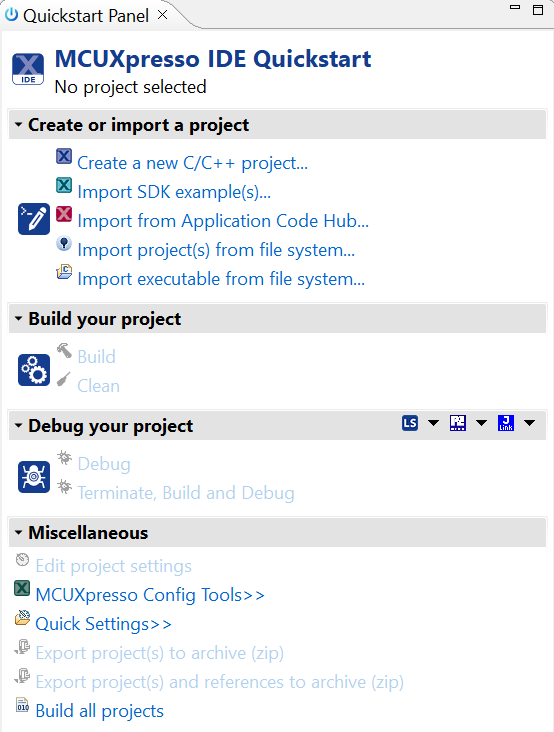The image size is (554, 732).
Task: Open the dropdown arrow next to J-Link icon
Action: (x=529, y=423)
